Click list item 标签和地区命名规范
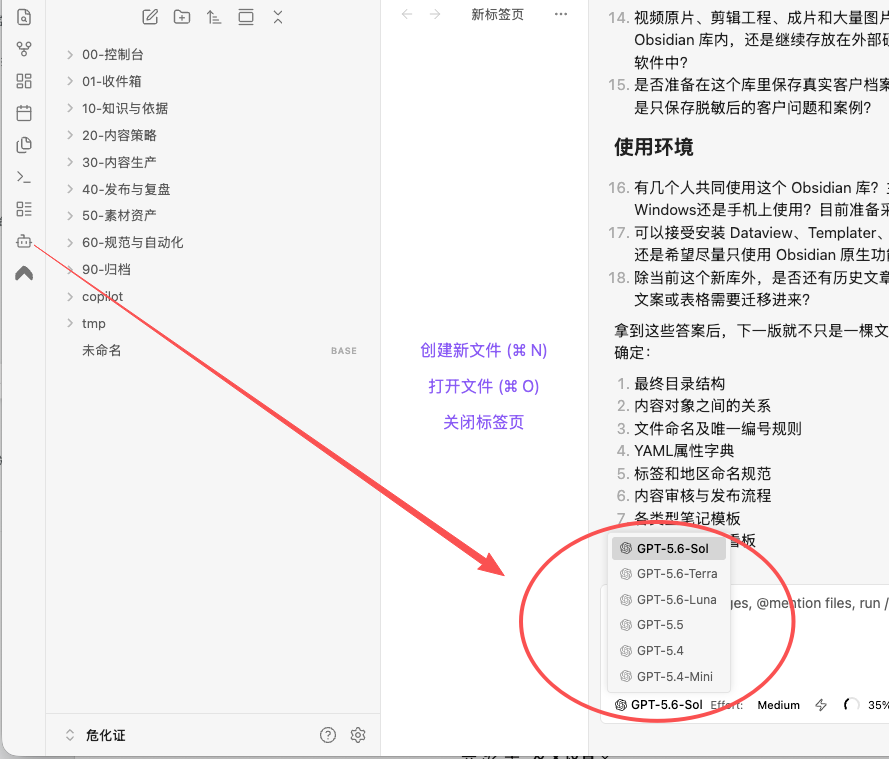The image size is (889, 759). pos(702,473)
